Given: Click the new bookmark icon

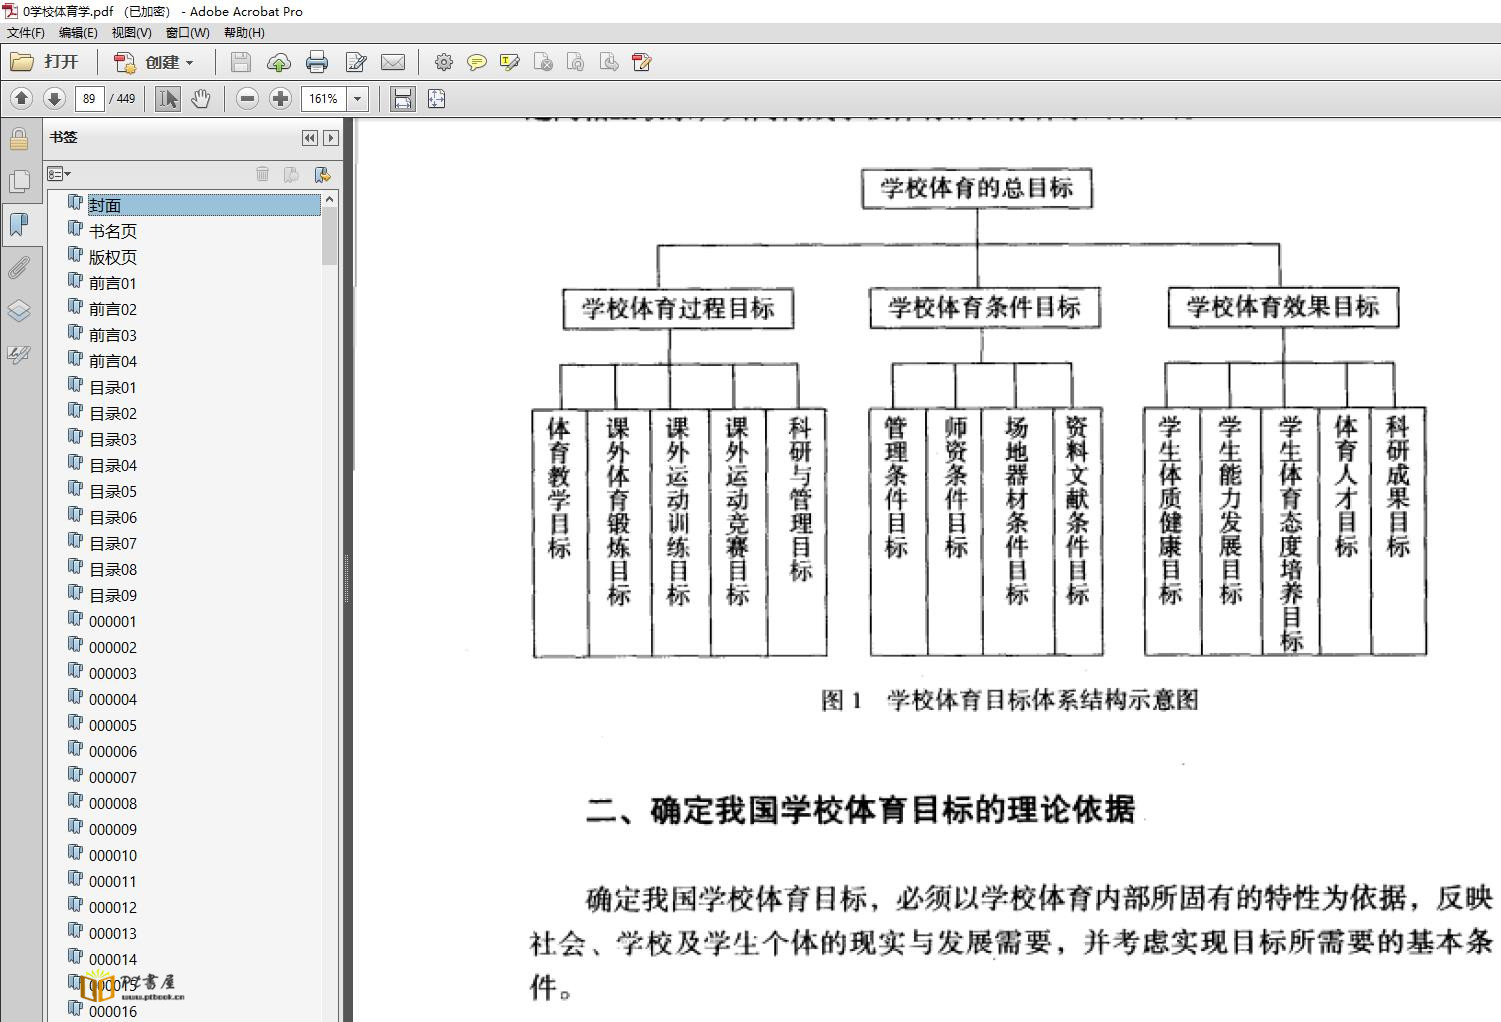Looking at the screenshot, I should tap(291, 174).
